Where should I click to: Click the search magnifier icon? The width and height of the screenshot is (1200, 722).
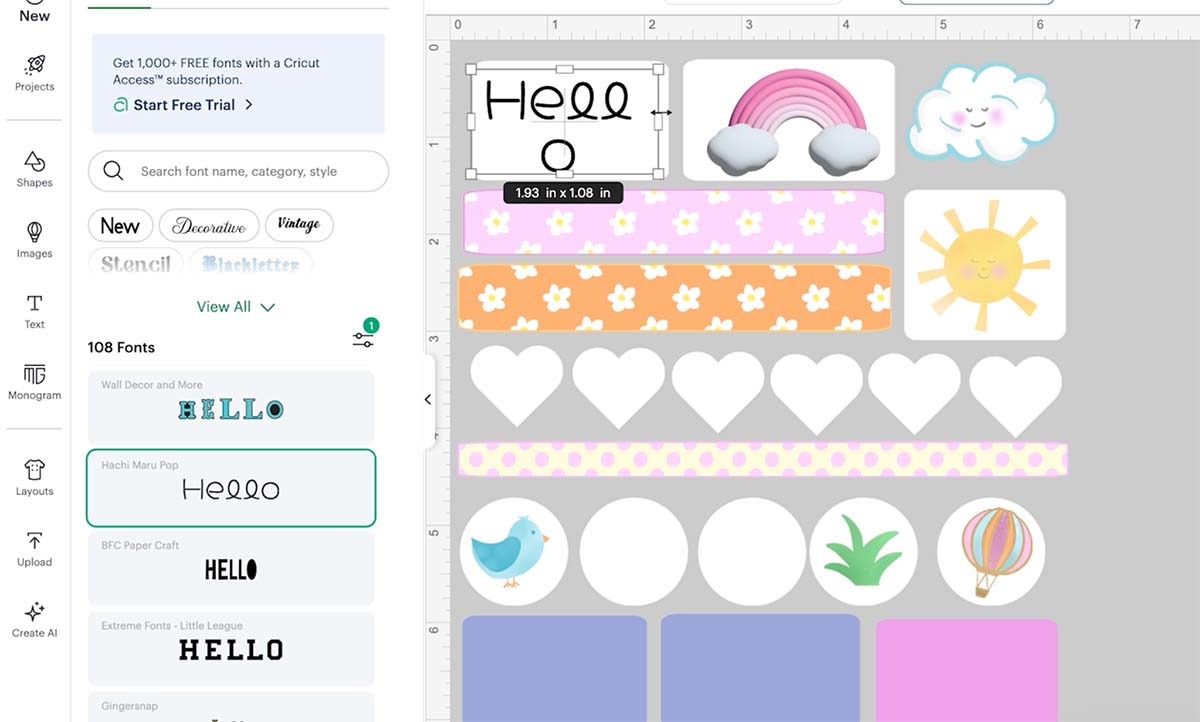point(113,171)
